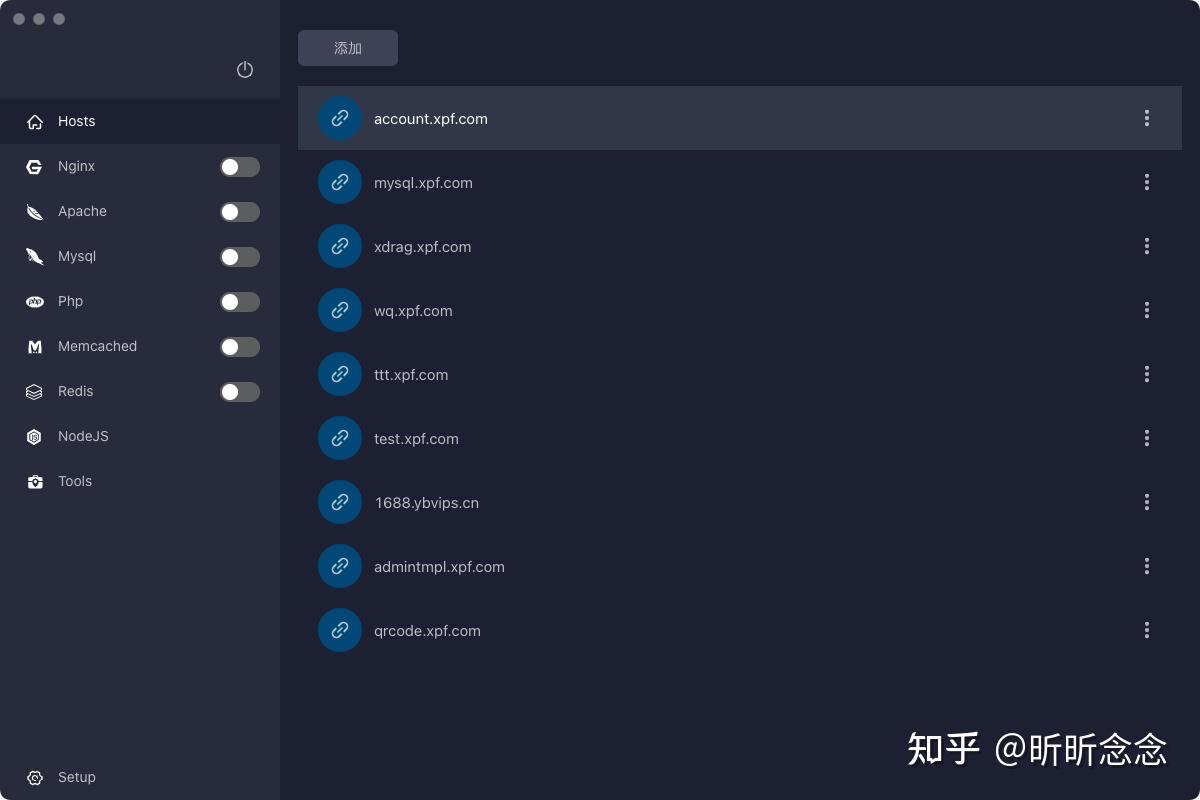Open the Hosts menu entry
Screen dimensions: 1200x800
tap(77, 121)
